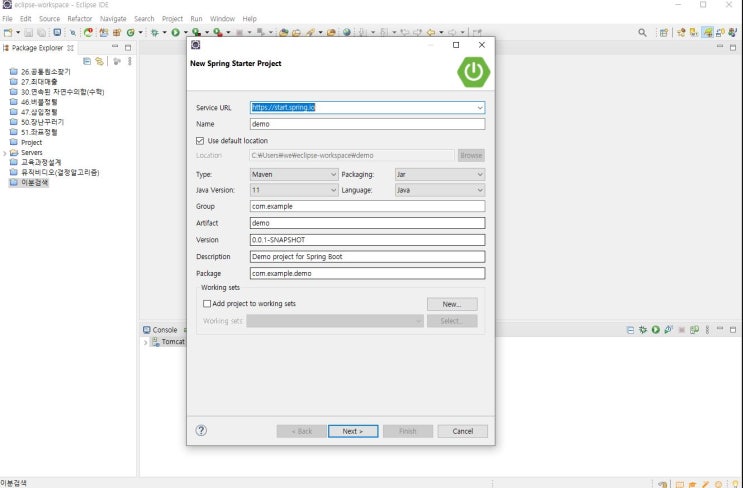Click the New Java Class icon
The image size is (743, 488).
click(x=130, y=33)
